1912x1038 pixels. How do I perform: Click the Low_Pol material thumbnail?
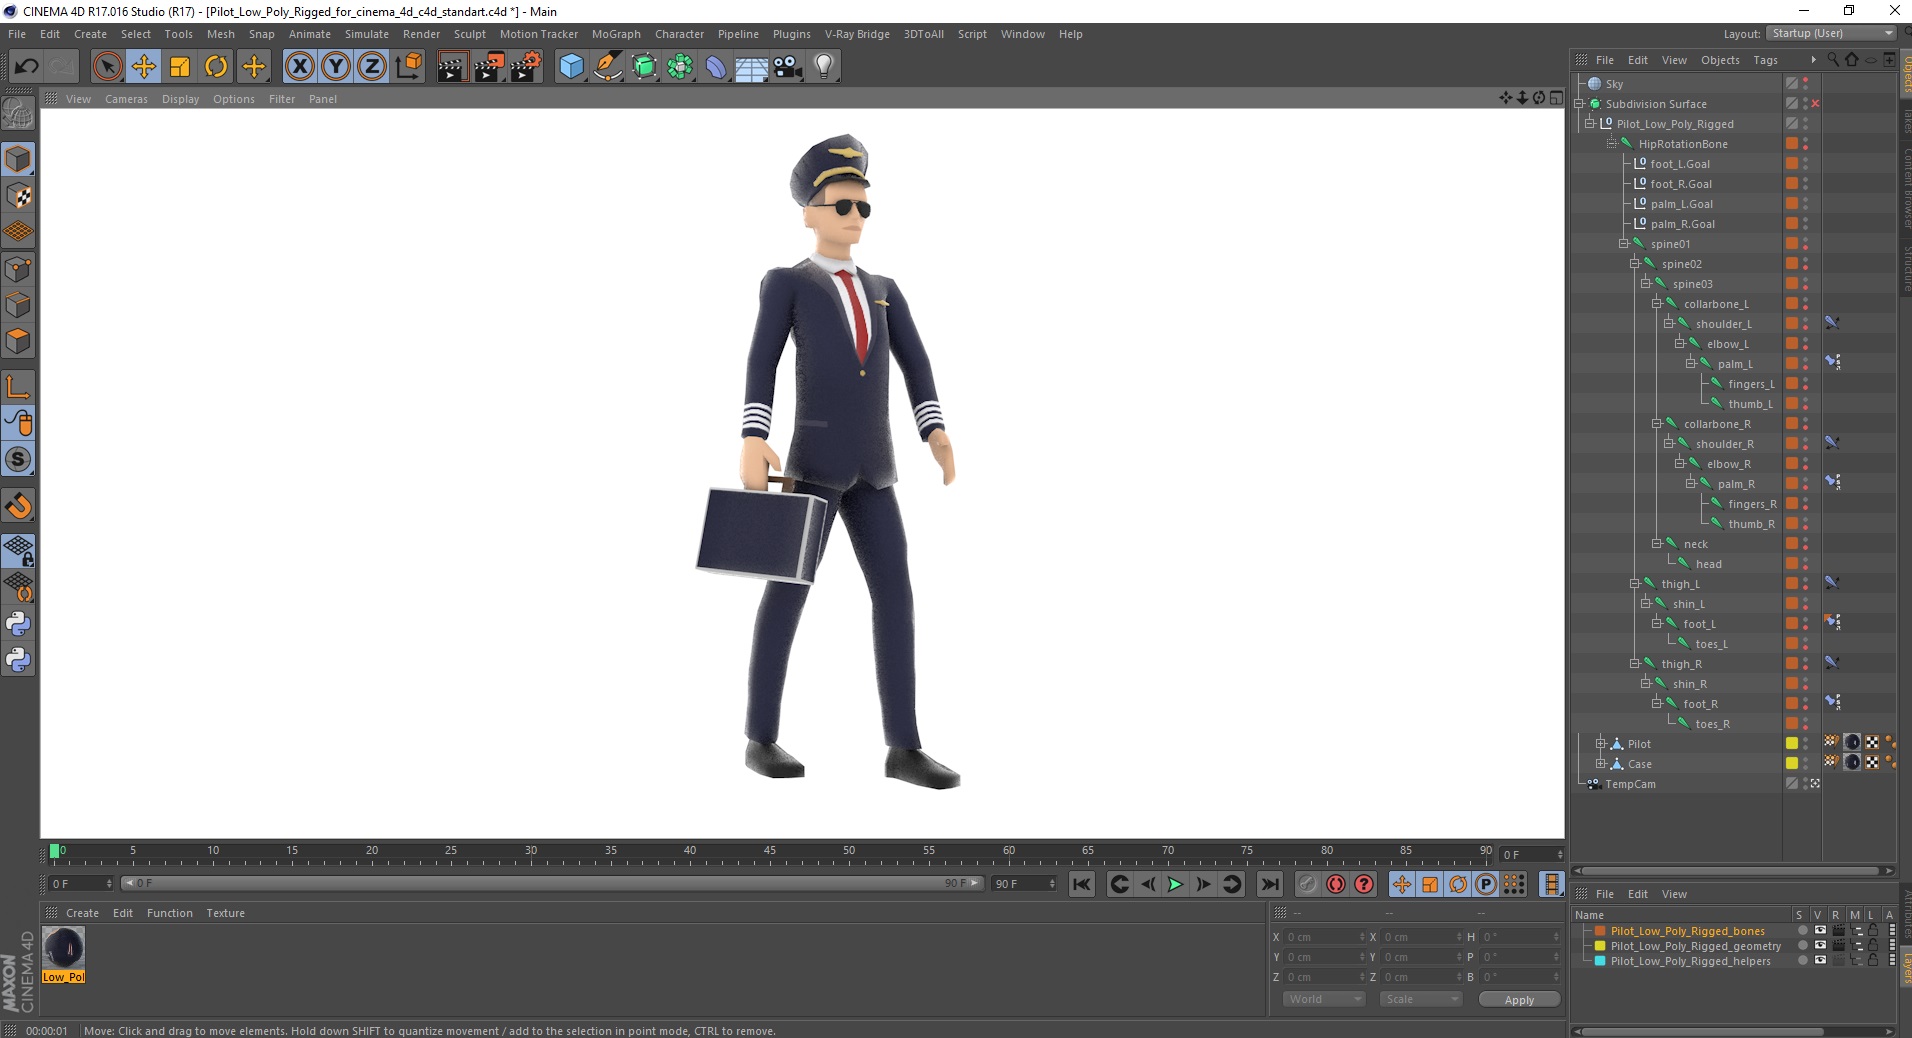point(63,948)
